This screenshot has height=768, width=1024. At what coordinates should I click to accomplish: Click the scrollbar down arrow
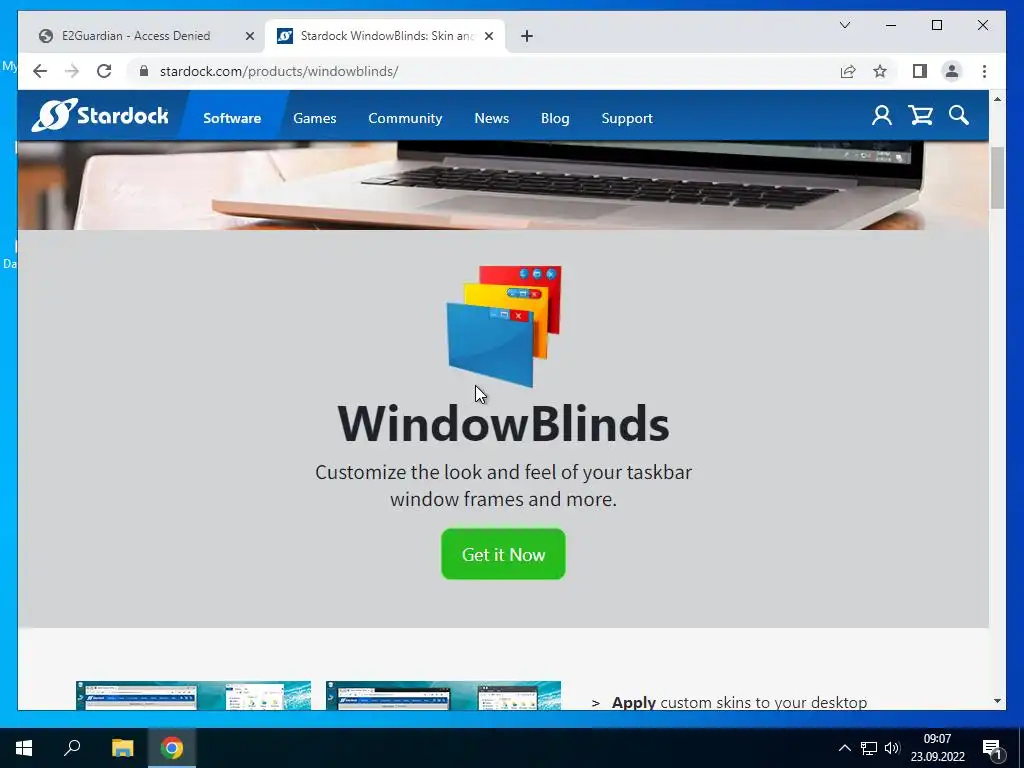997,701
